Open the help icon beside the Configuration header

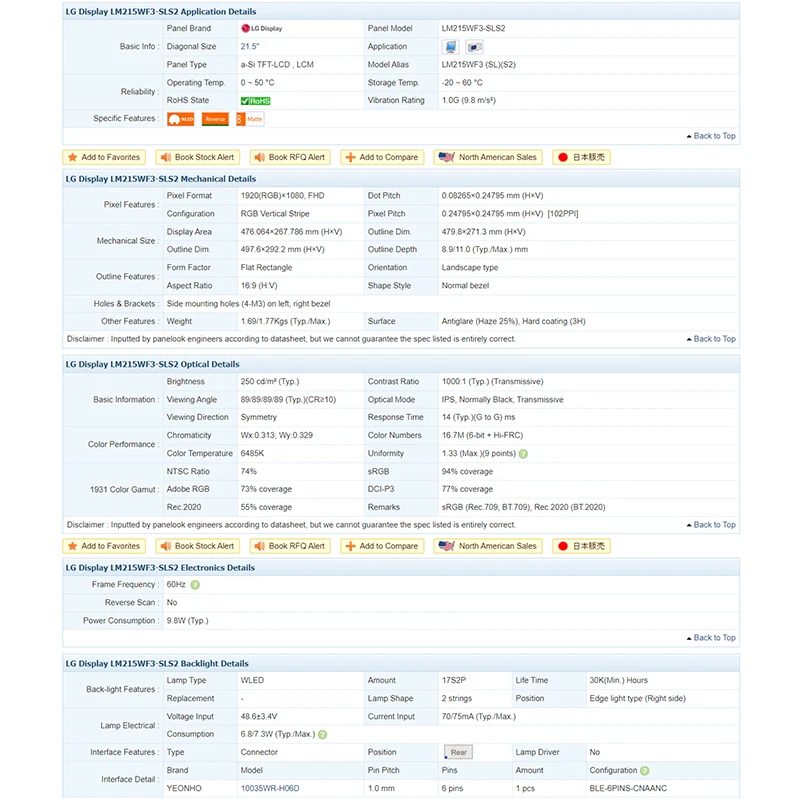point(645,770)
